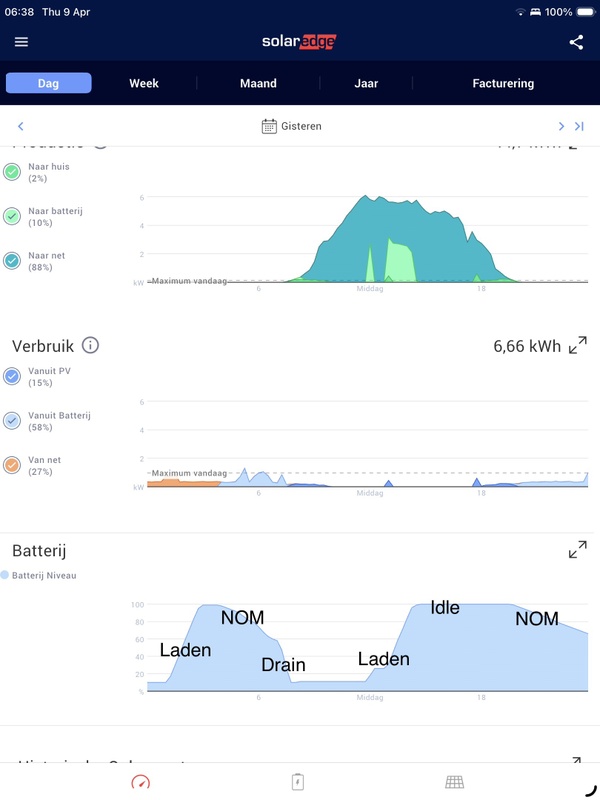Switch to the Maand tab

[x=258, y=83]
